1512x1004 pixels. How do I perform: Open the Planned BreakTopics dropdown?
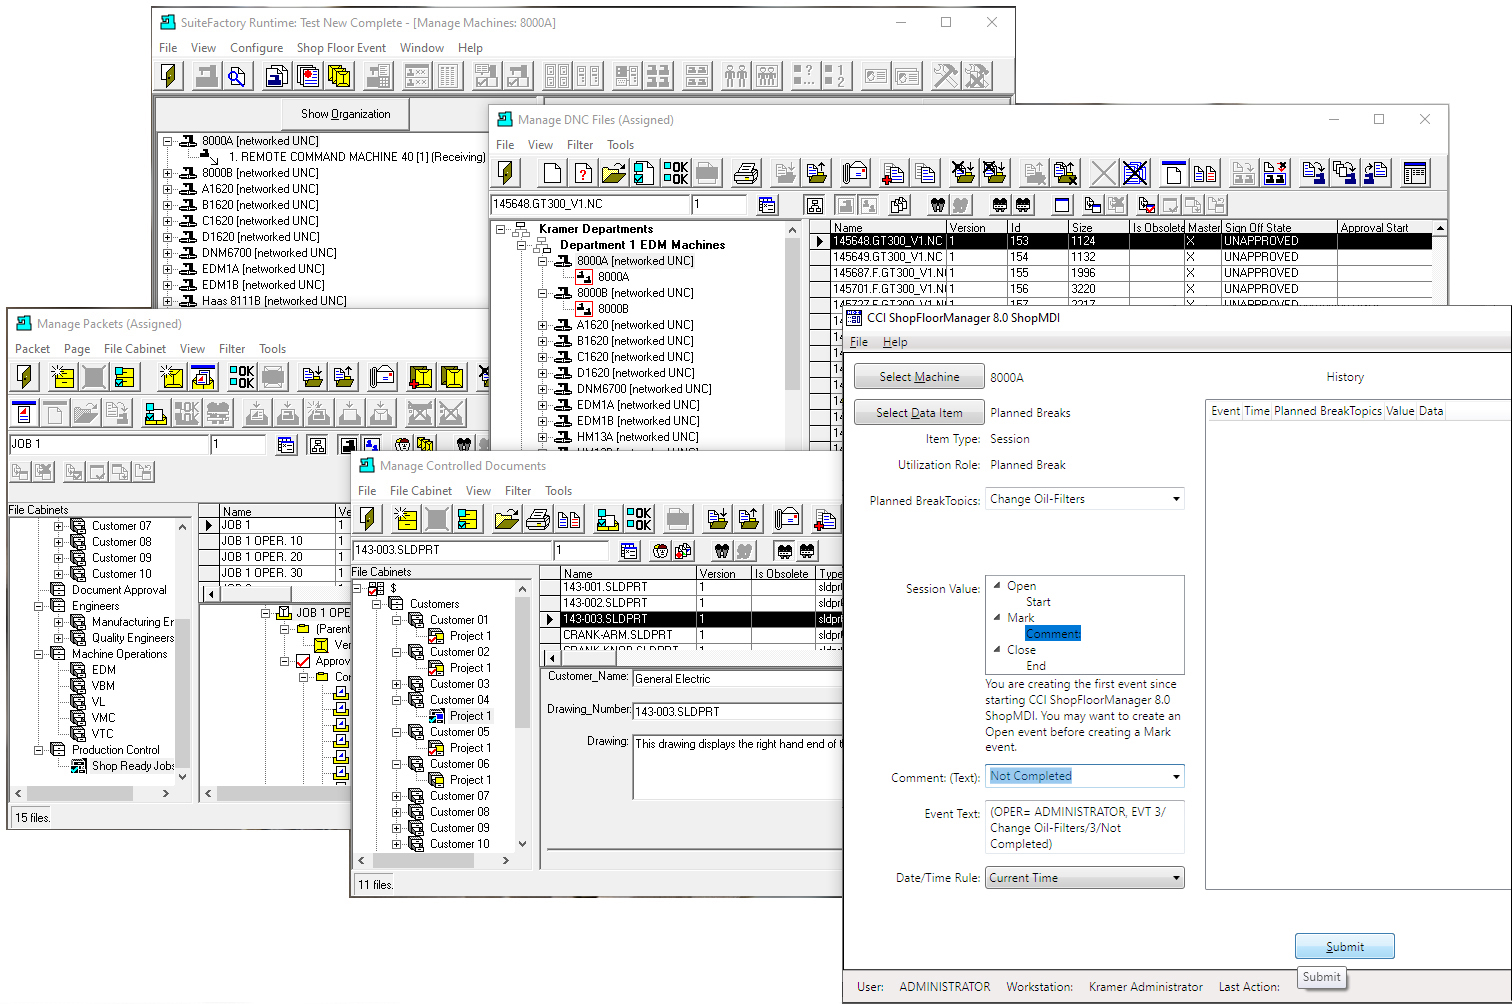pos(1176,499)
